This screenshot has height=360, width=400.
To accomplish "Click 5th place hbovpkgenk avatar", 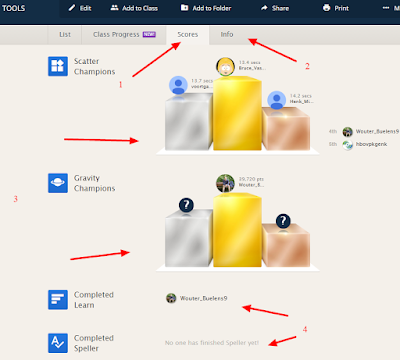I will click(x=348, y=145).
